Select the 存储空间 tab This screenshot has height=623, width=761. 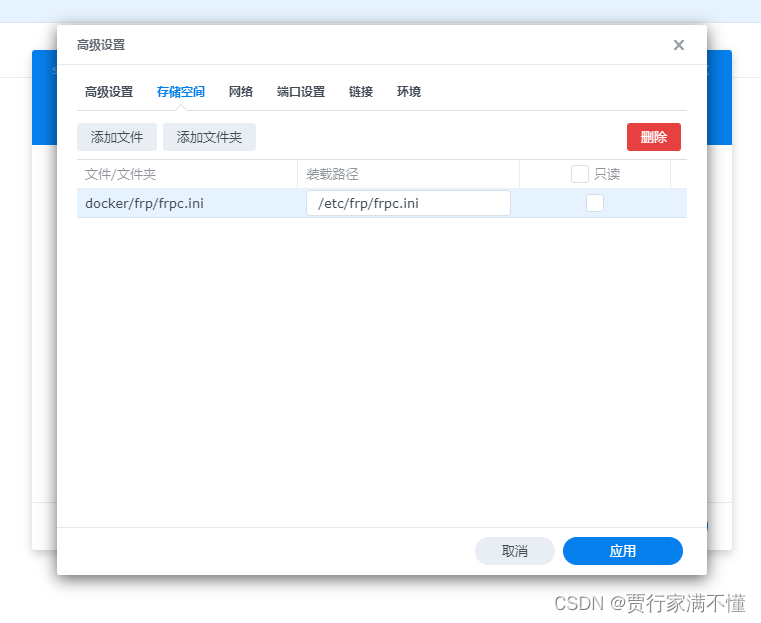[x=181, y=92]
